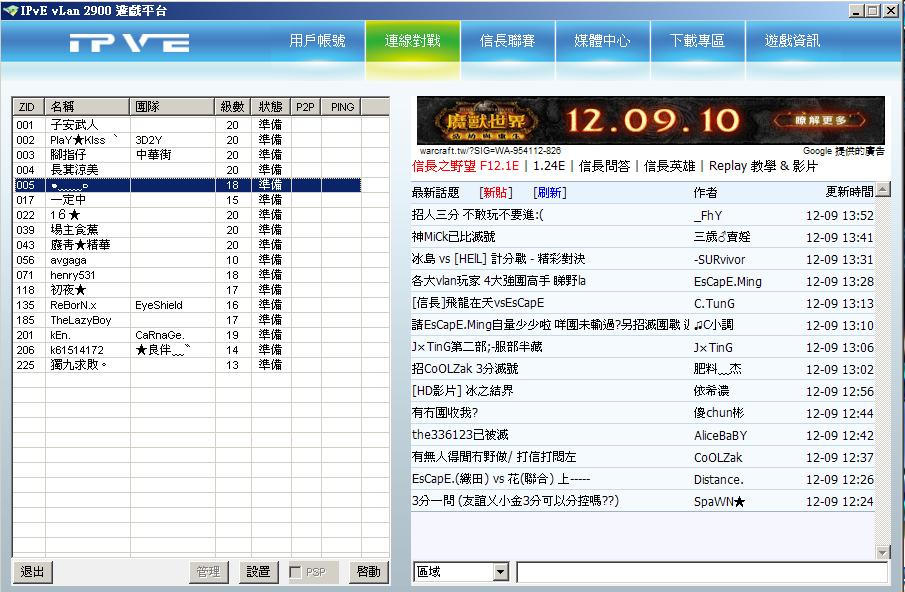
Task: Sort by 級數 column header
Action: pyautogui.click(x=233, y=107)
